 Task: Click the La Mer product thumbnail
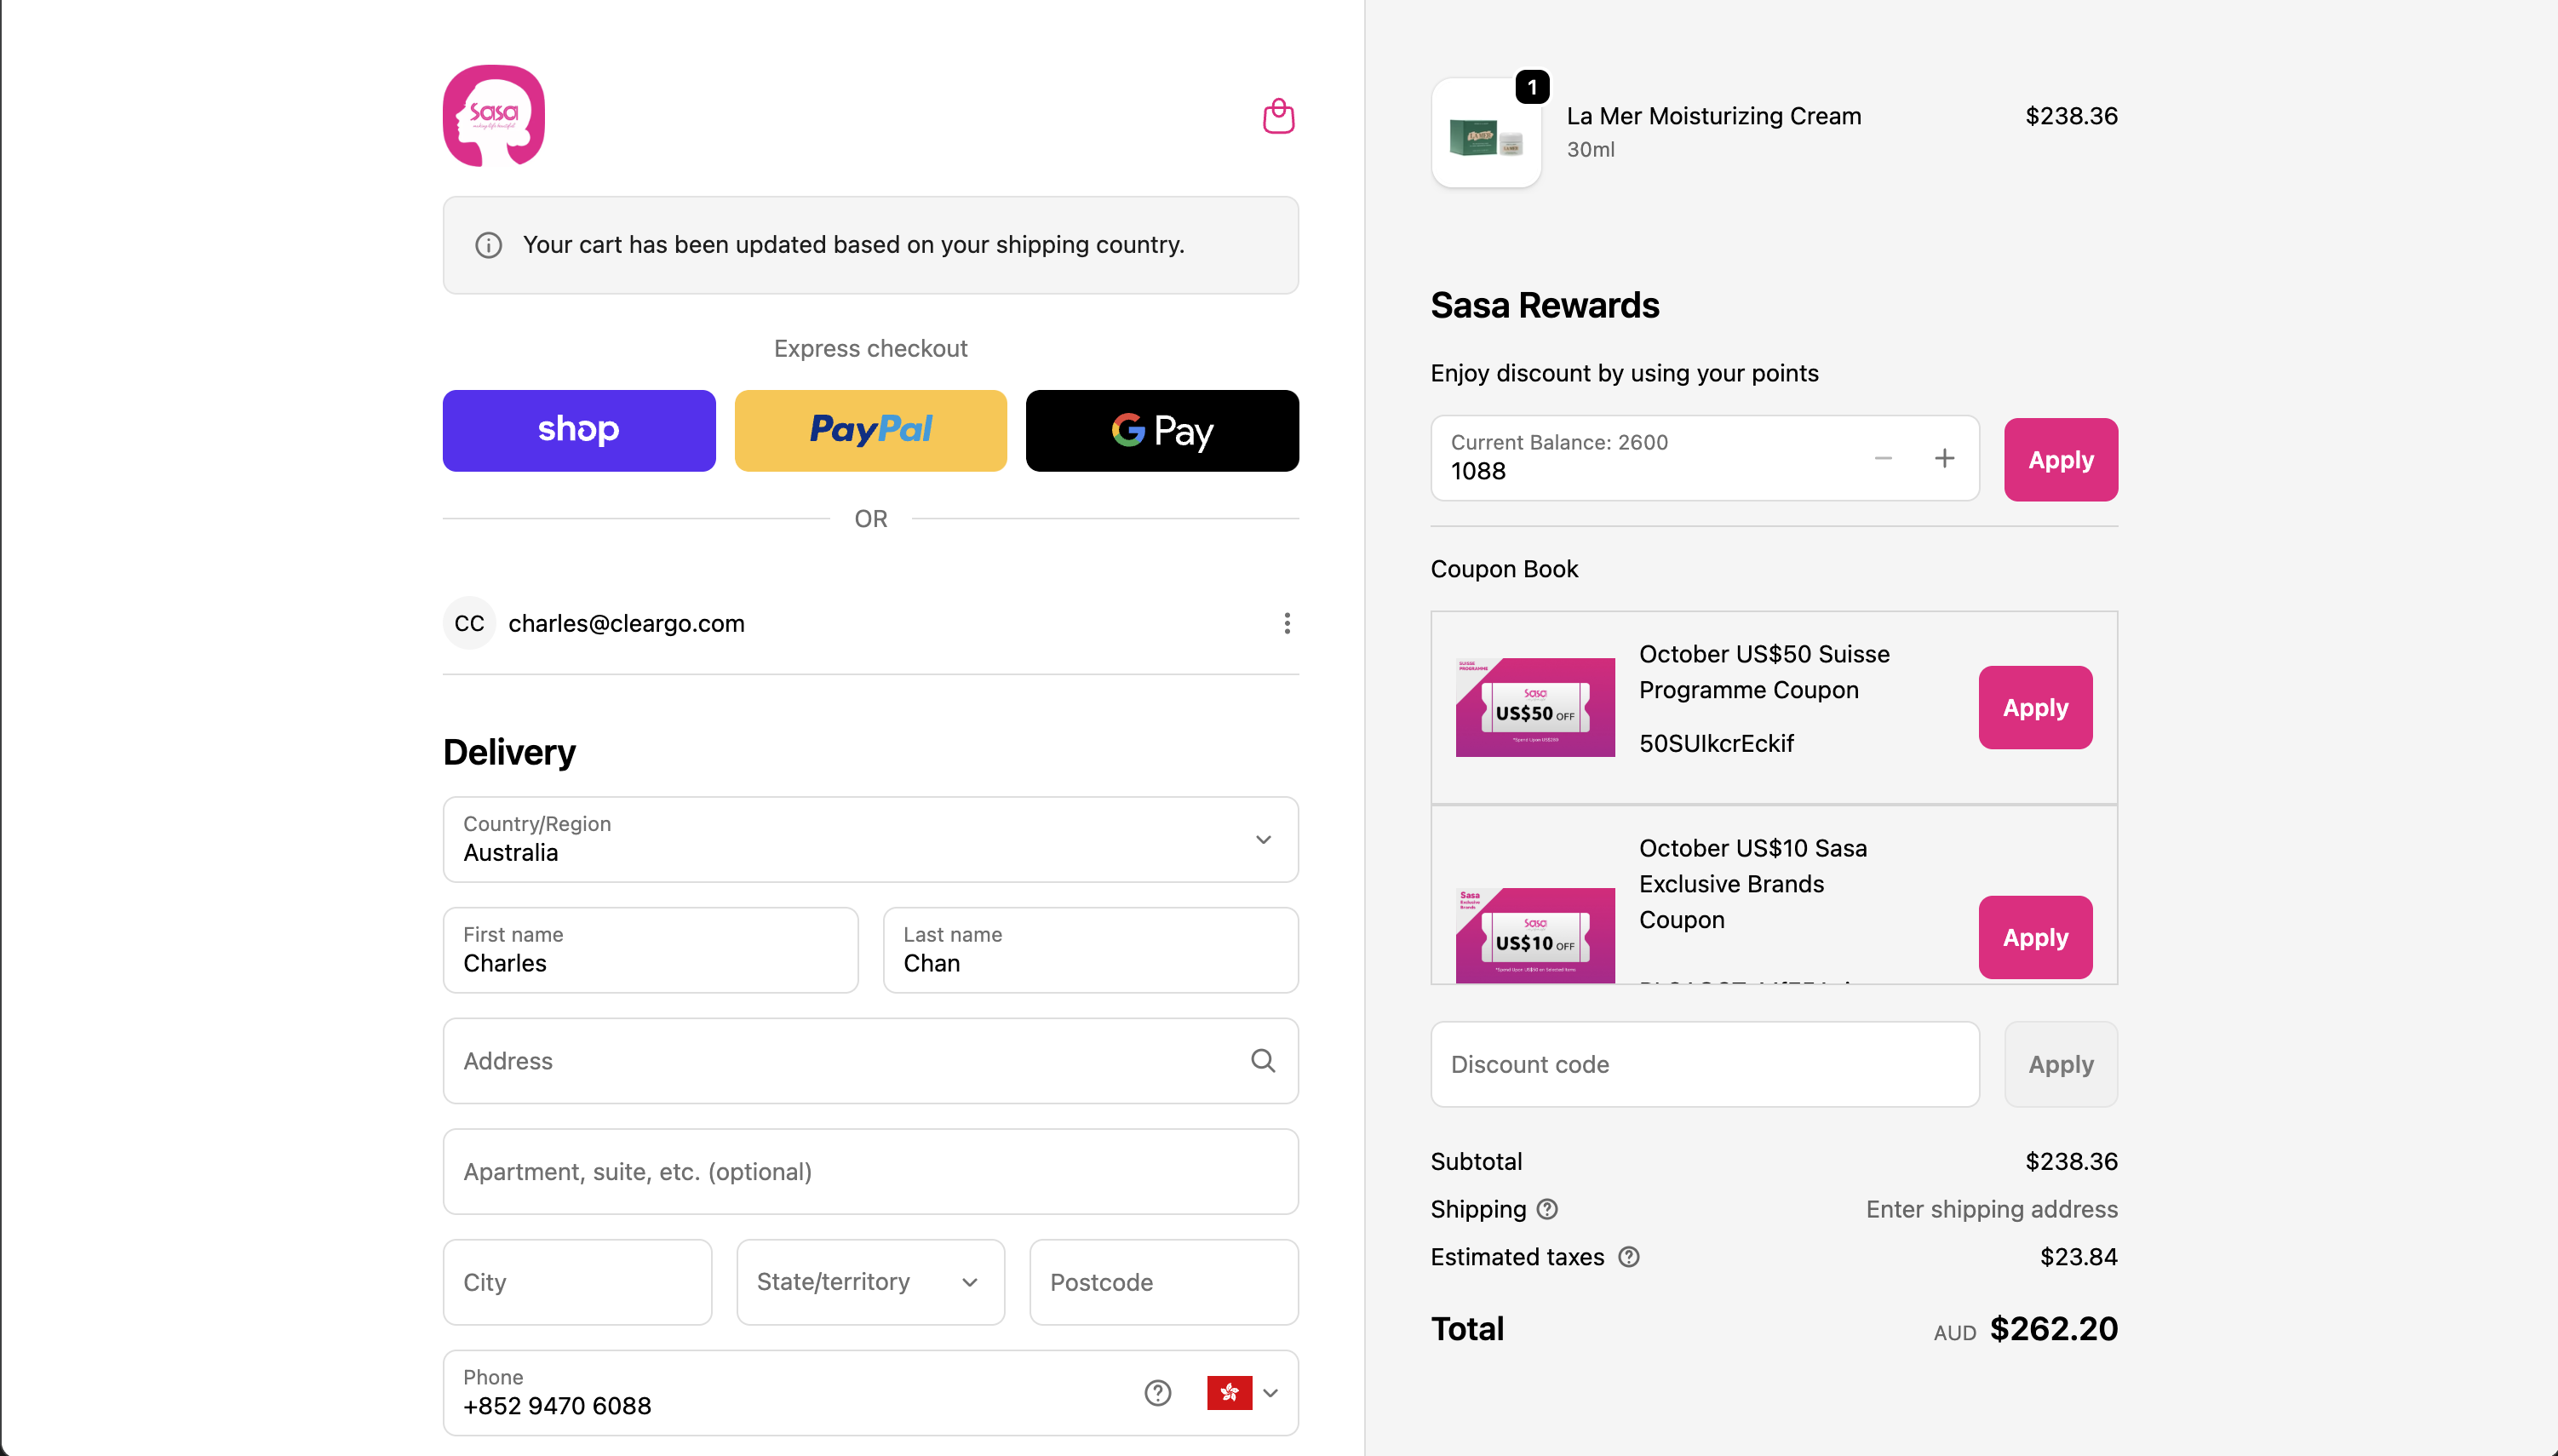[1486, 134]
